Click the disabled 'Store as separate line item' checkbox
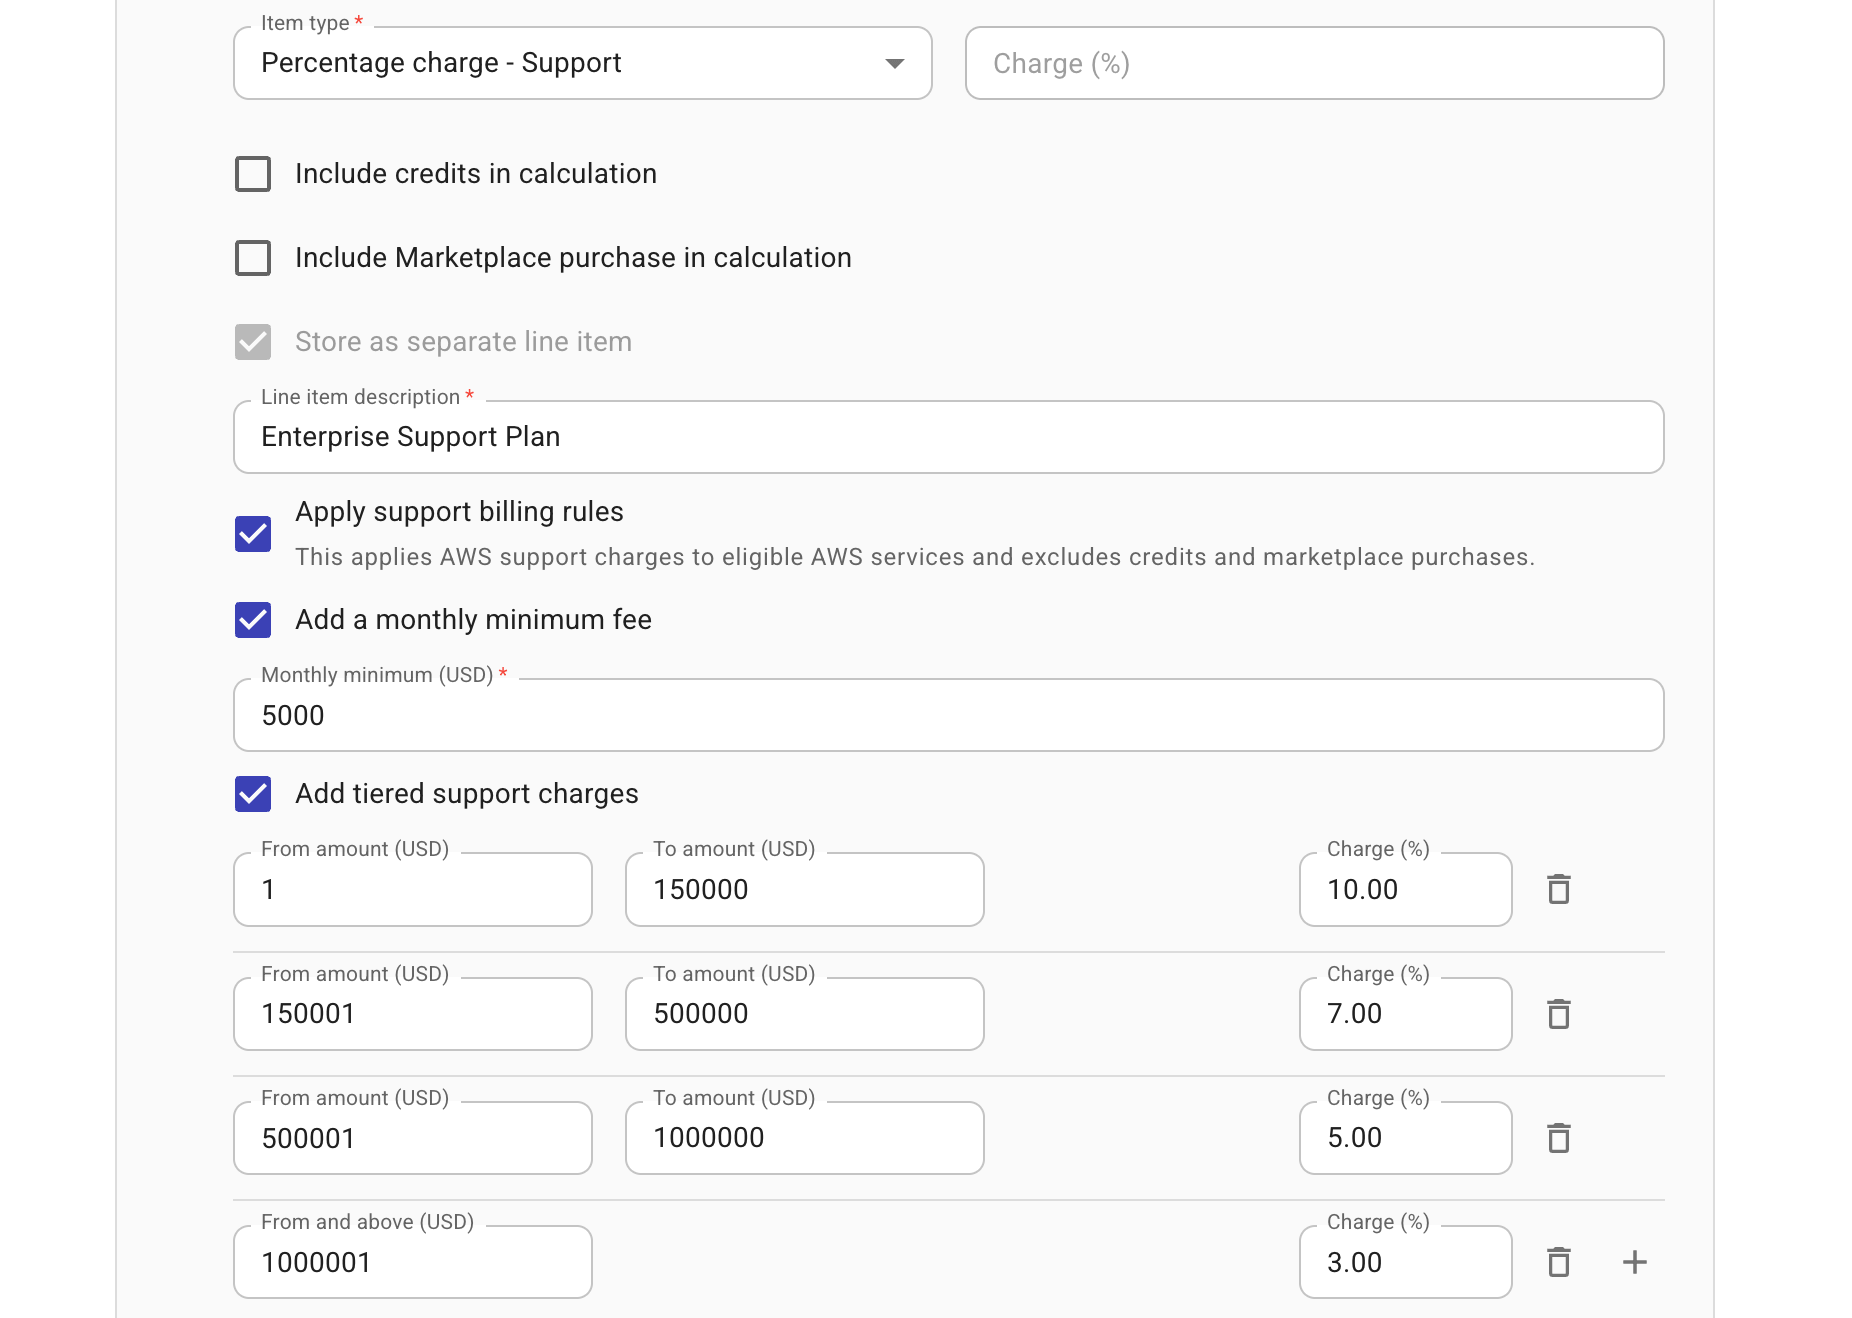Screen dimensions: 1852x1318 253,342
